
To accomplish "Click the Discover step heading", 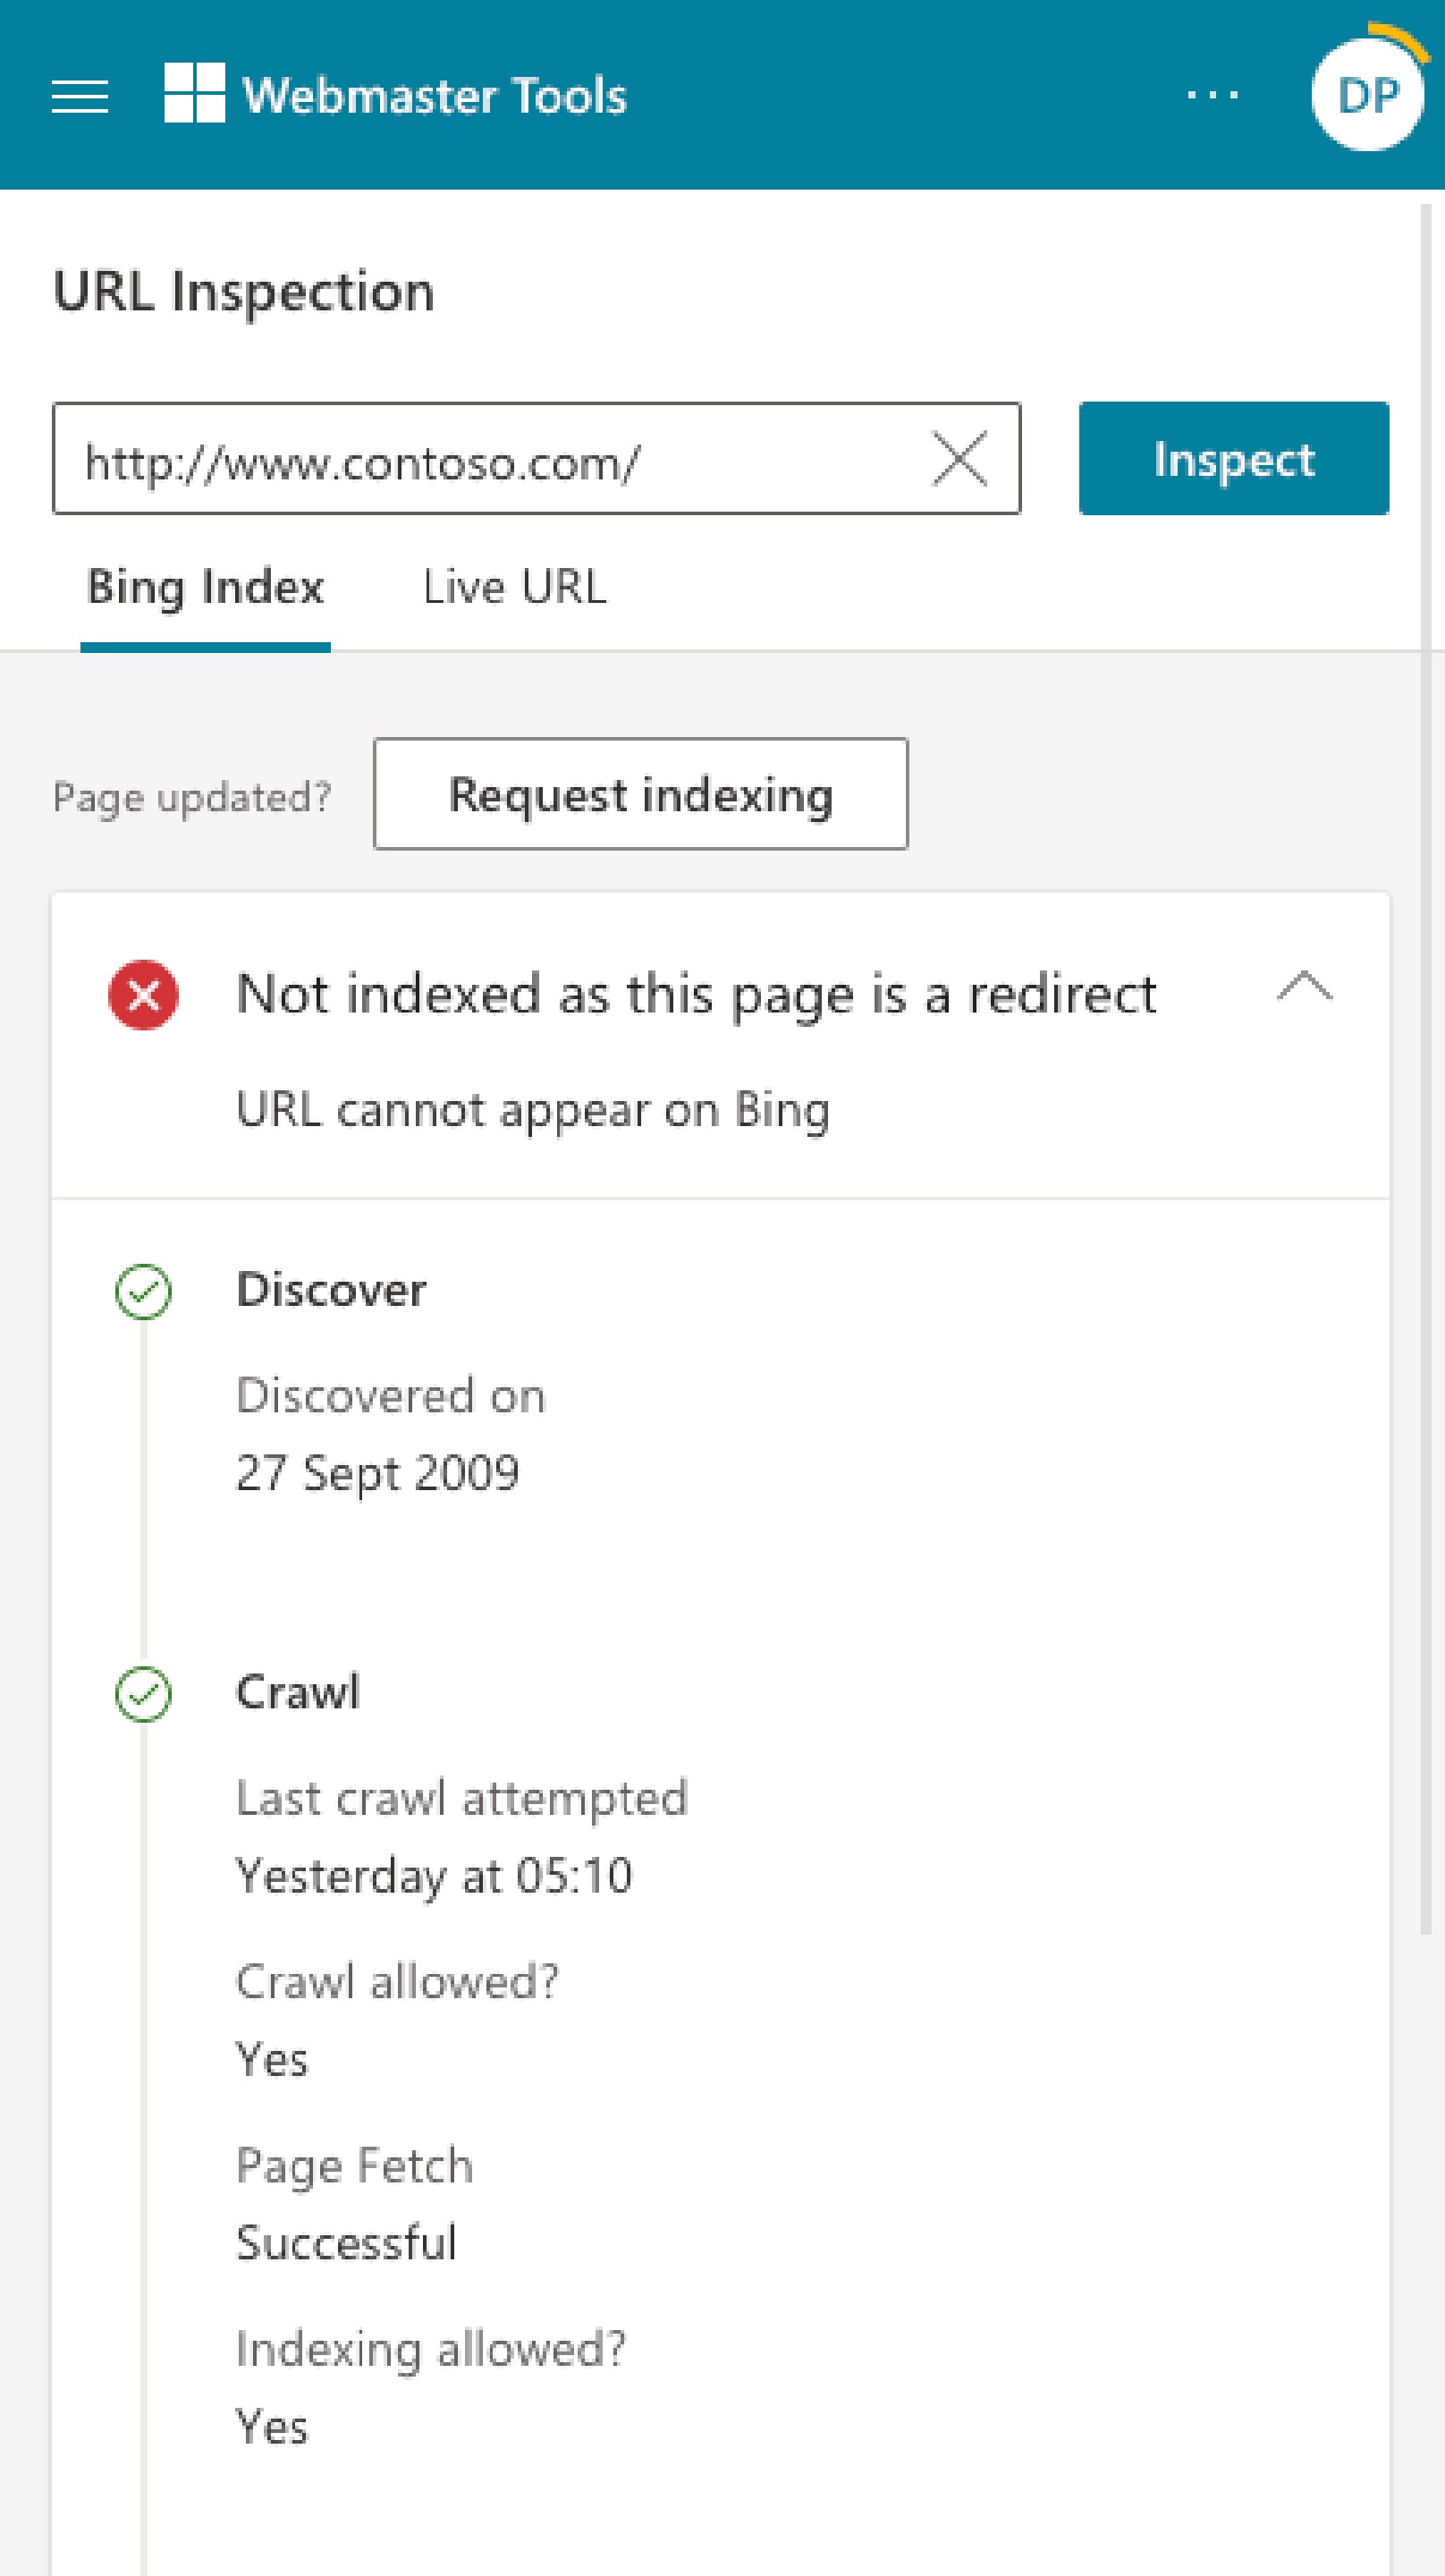I will pos(331,1290).
